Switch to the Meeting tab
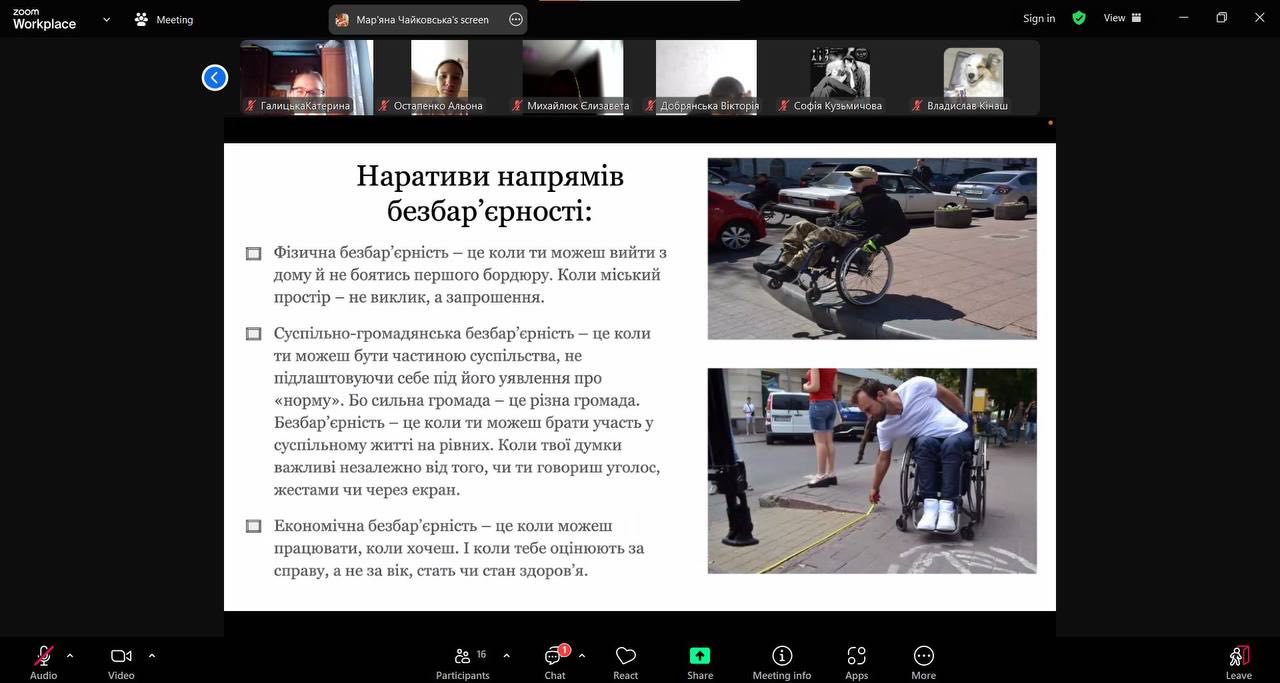Image resolution: width=1280 pixels, height=683 pixels. [164, 19]
